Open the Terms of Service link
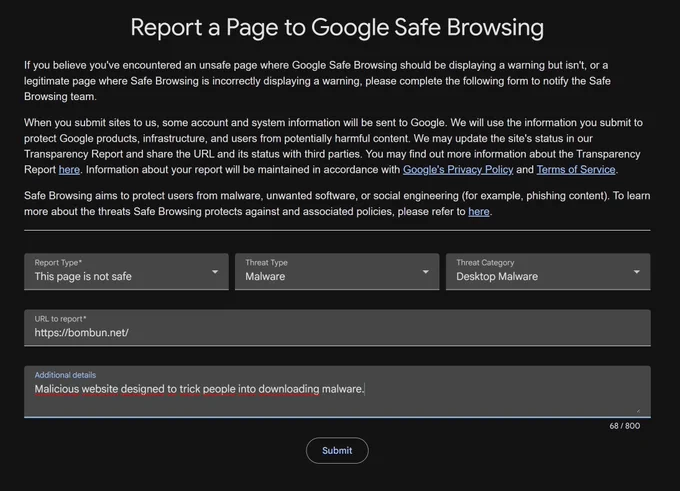The image size is (680, 491). tap(576, 170)
